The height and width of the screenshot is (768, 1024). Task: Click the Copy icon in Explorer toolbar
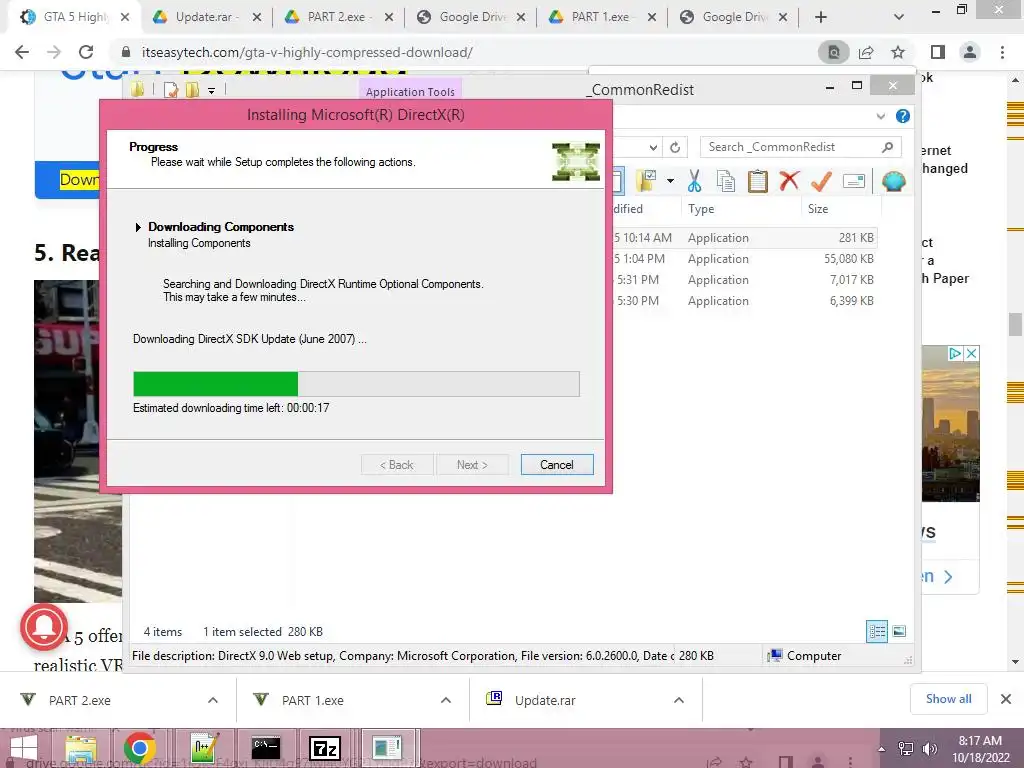coord(726,181)
